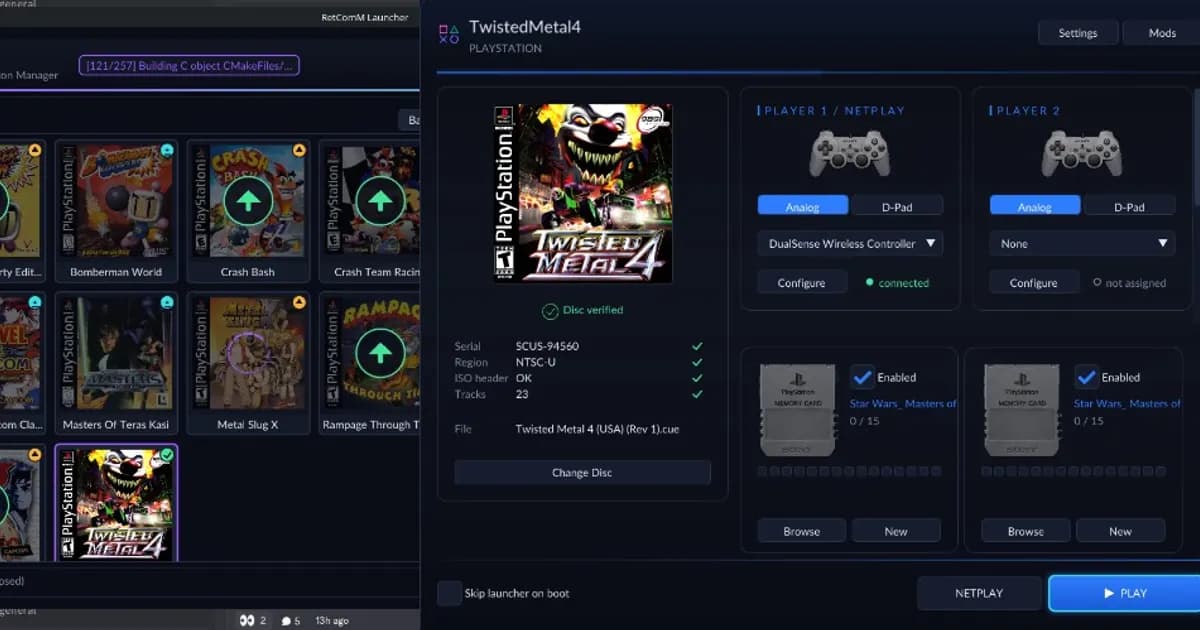Browse for a Player 1 memory card
1200x630 pixels.
click(x=802, y=531)
